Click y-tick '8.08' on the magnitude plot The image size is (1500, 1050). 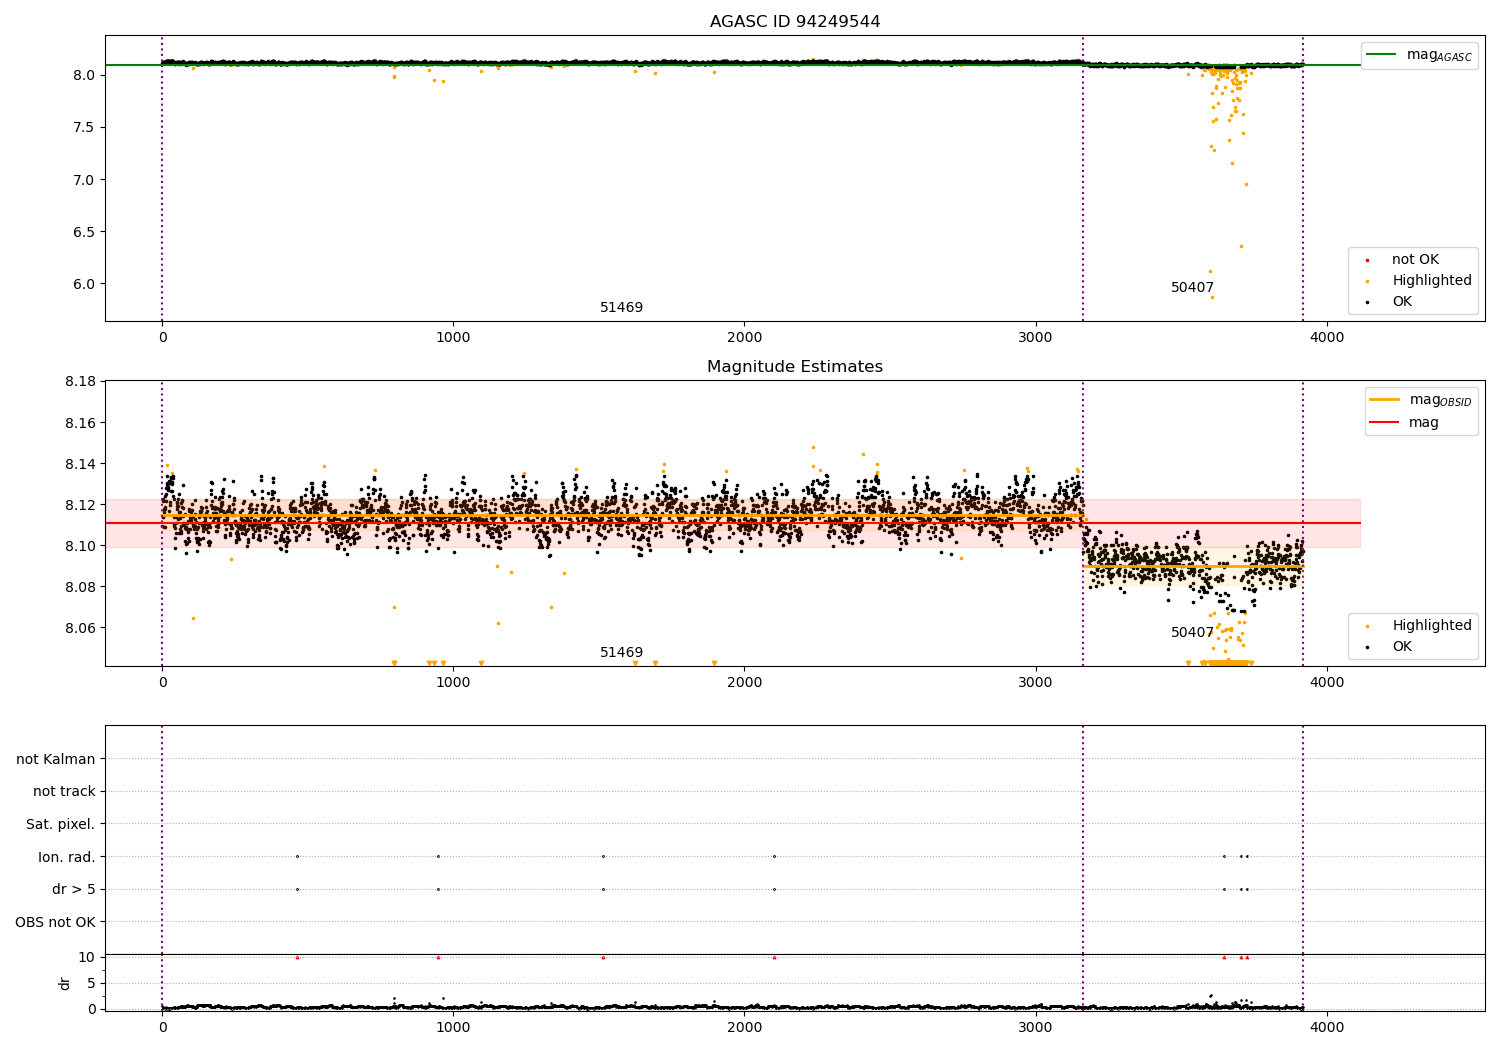pos(80,587)
